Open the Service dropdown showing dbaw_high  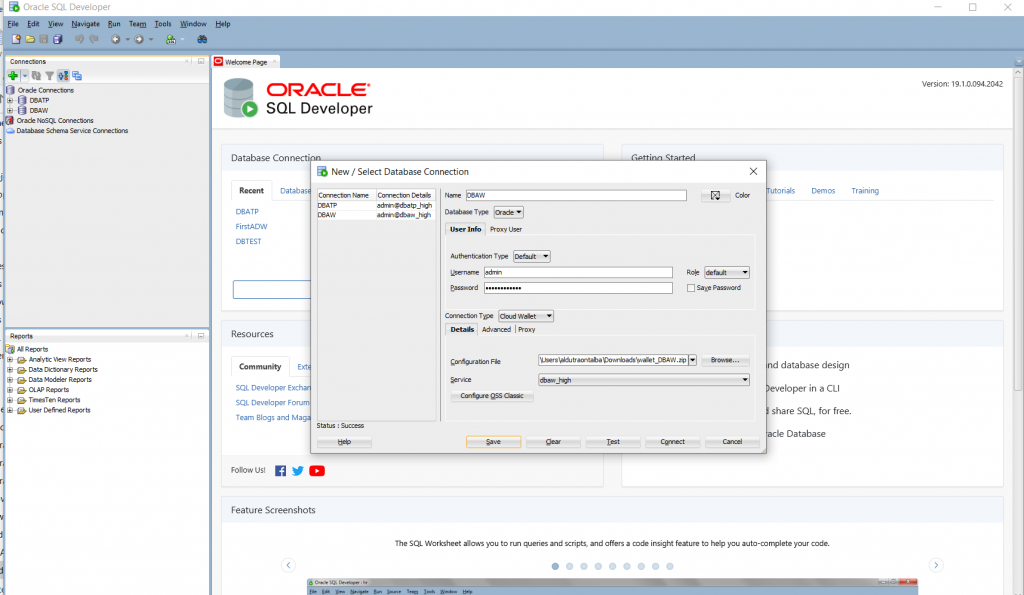click(x=644, y=379)
